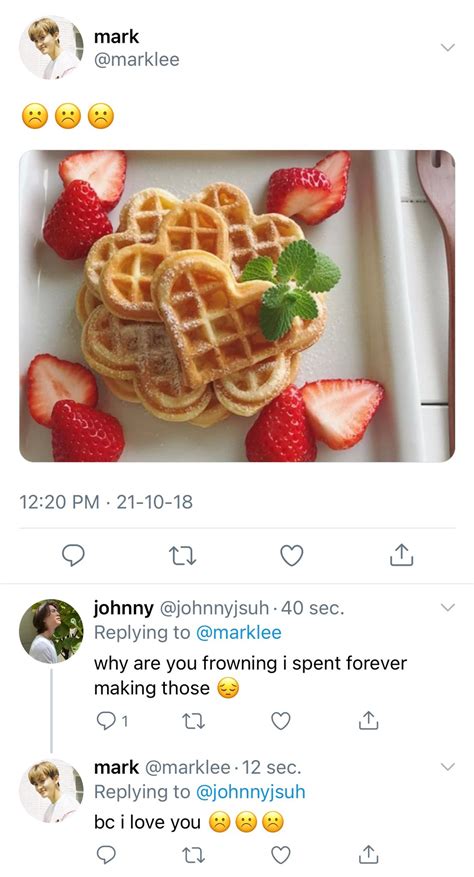
Task: Reply to mark's 'bc i love you' tweet
Action: (106, 854)
